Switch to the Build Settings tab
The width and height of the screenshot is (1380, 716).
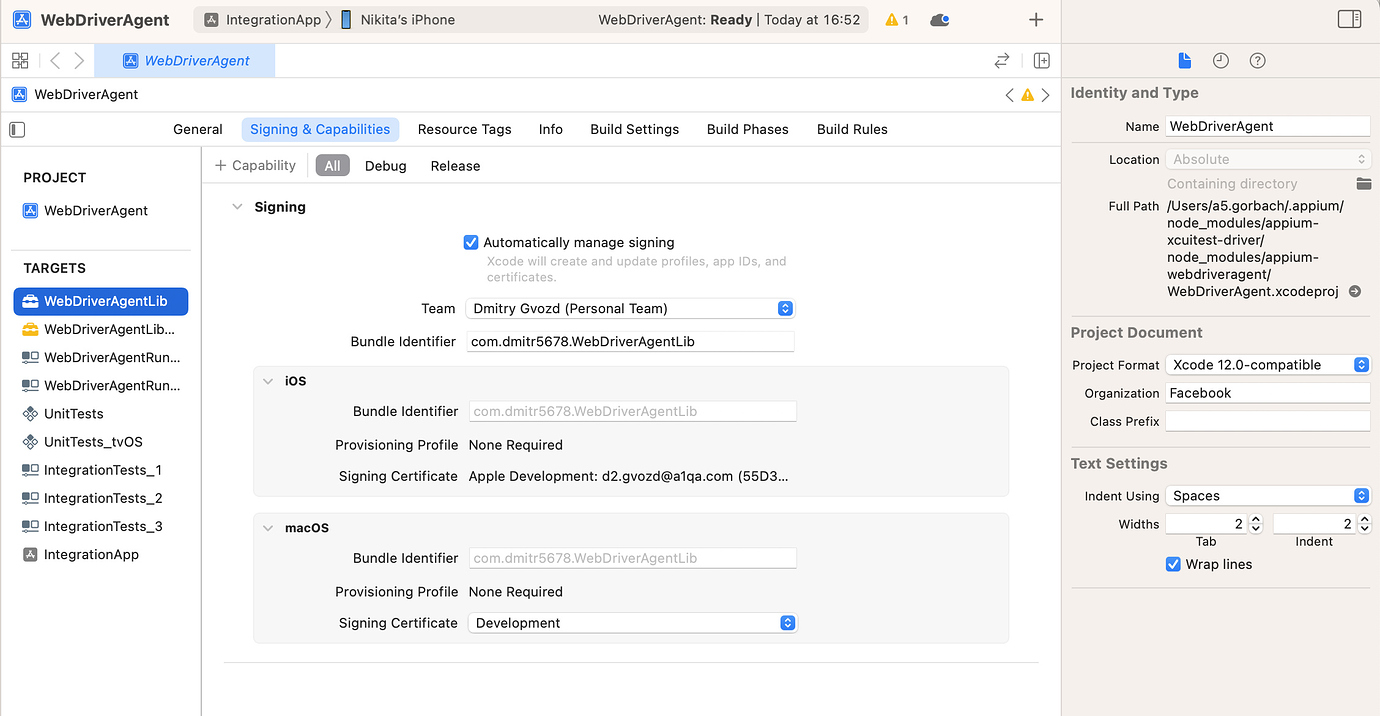pyautogui.click(x=634, y=129)
